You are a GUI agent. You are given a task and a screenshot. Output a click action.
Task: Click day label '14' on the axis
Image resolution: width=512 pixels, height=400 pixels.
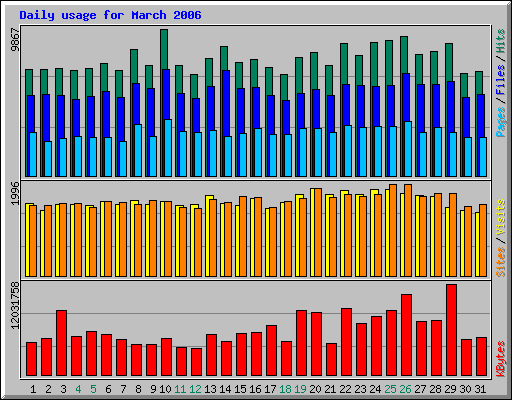(x=225, y=389)
